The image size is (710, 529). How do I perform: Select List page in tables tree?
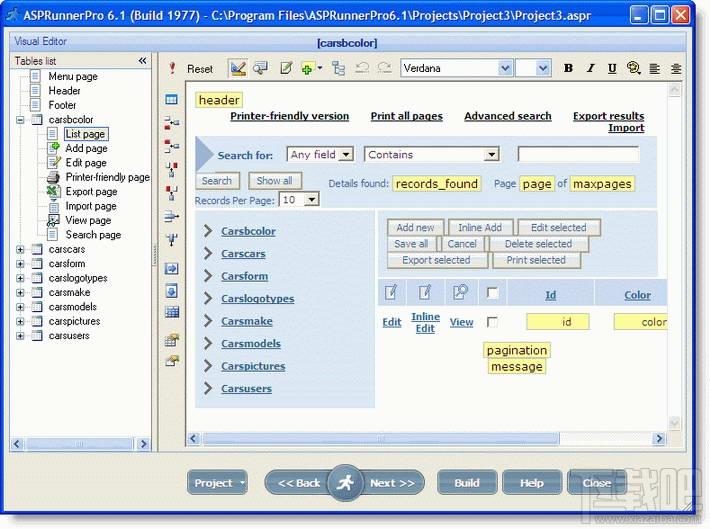click(x=85, y=134)
